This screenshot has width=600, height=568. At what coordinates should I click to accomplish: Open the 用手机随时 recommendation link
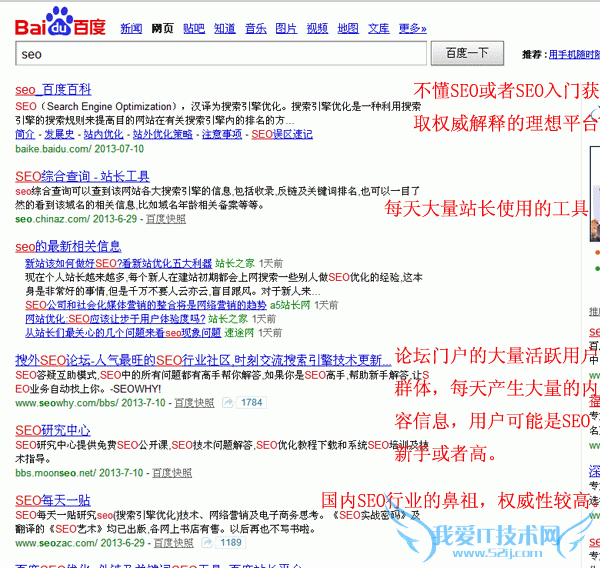pos(574,54)
